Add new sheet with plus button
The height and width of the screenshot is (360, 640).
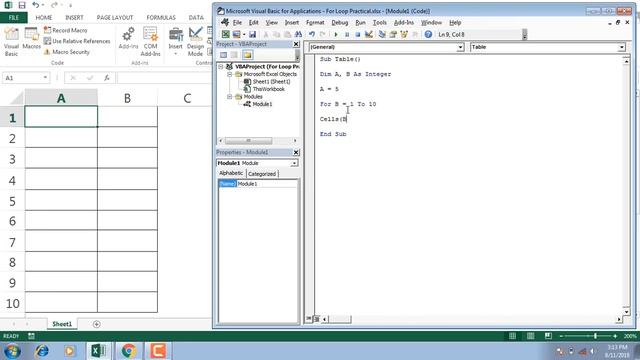[97, 324]
